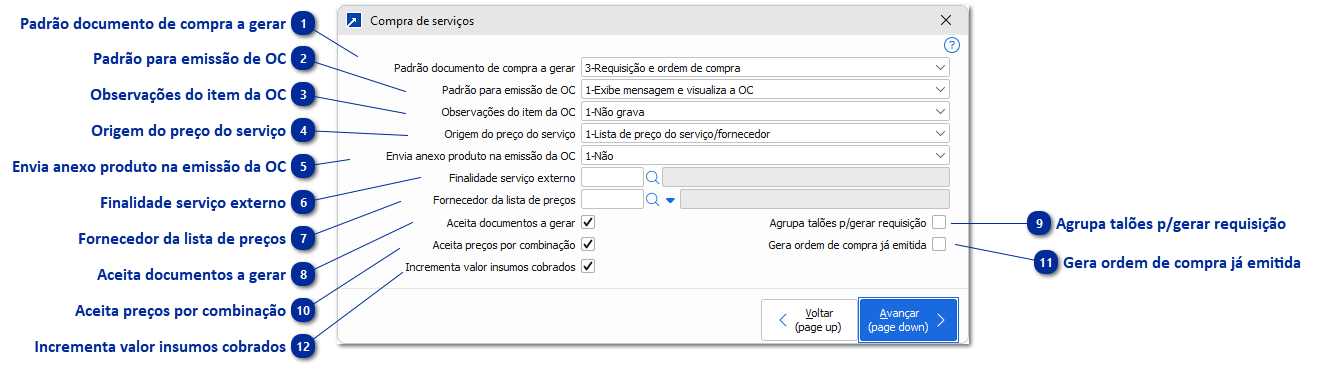Image resolution: width=1317 pixels, height=373 pixels.
Task: Click the search magnifier for Fornecedor da lista de preços
Action: point(652,199)
